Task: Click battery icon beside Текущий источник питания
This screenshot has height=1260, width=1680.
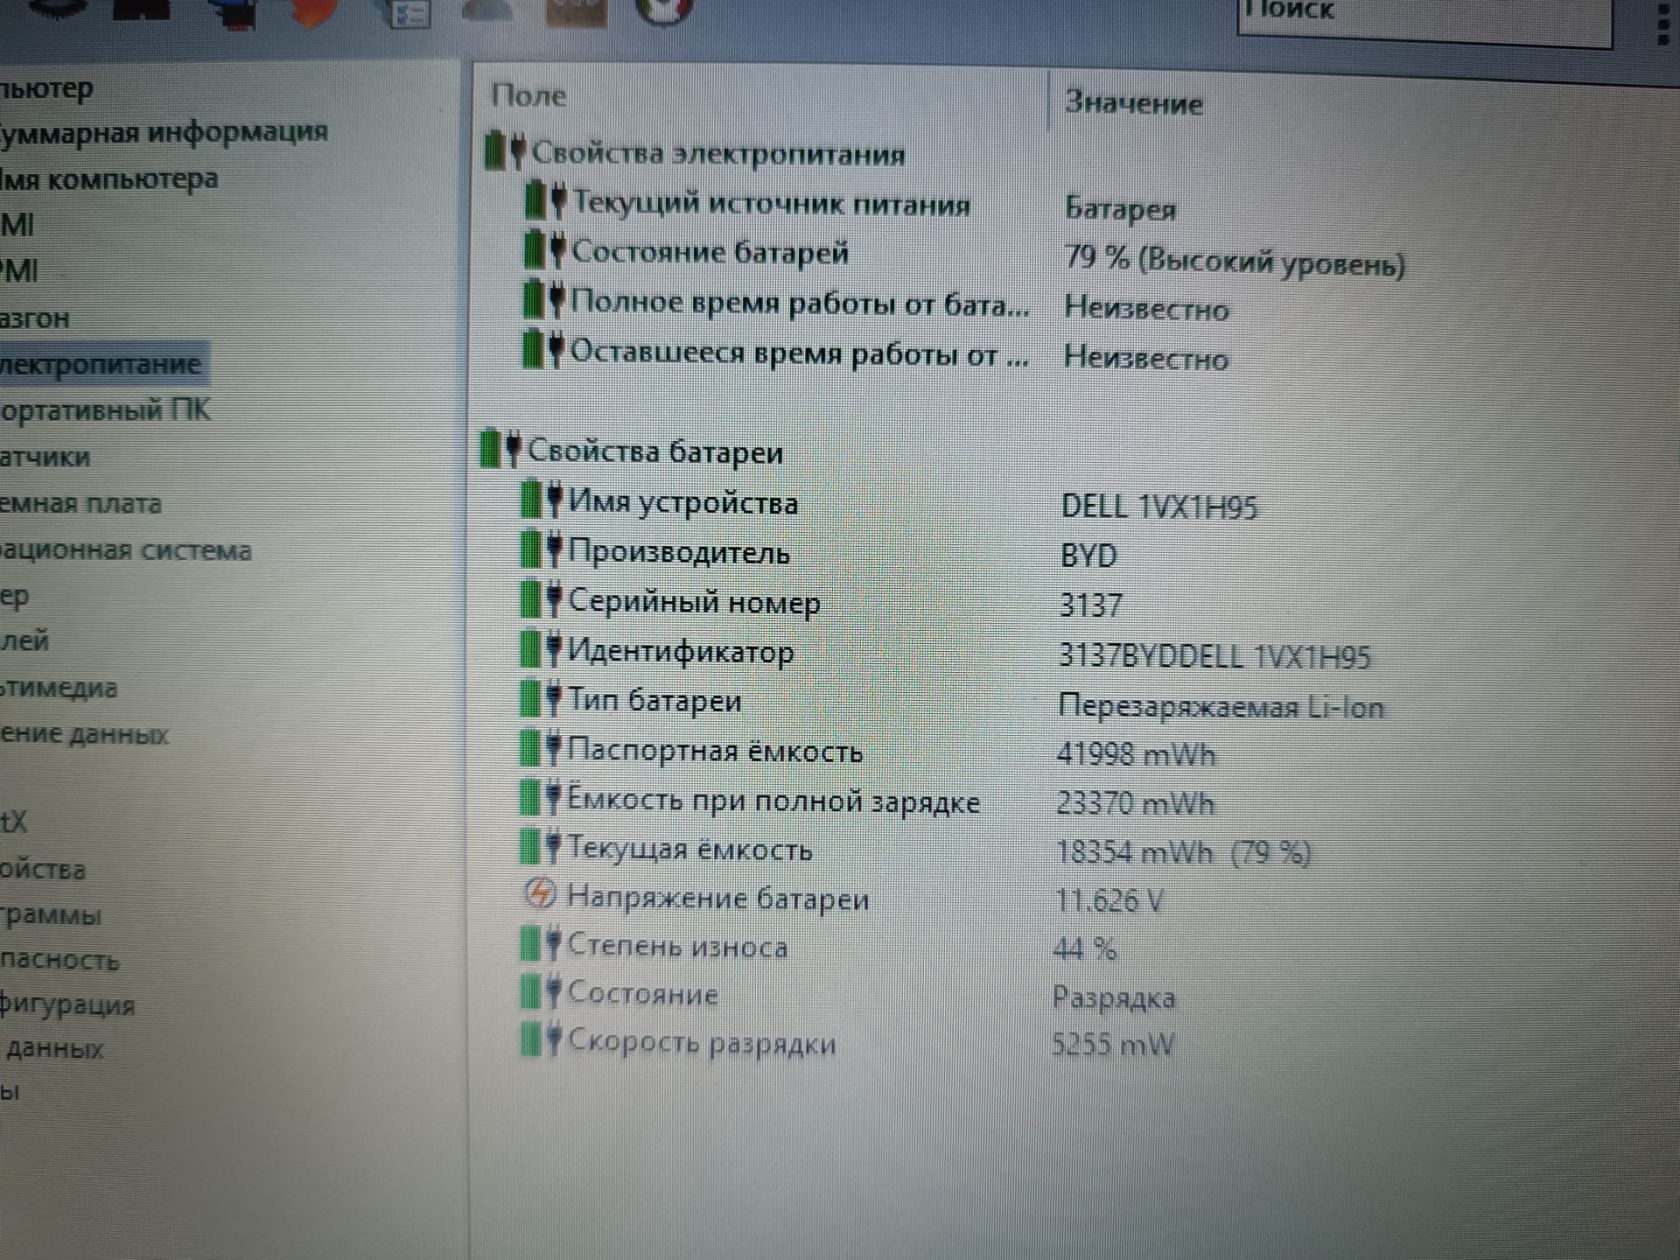Action: [x=546, y=200]
